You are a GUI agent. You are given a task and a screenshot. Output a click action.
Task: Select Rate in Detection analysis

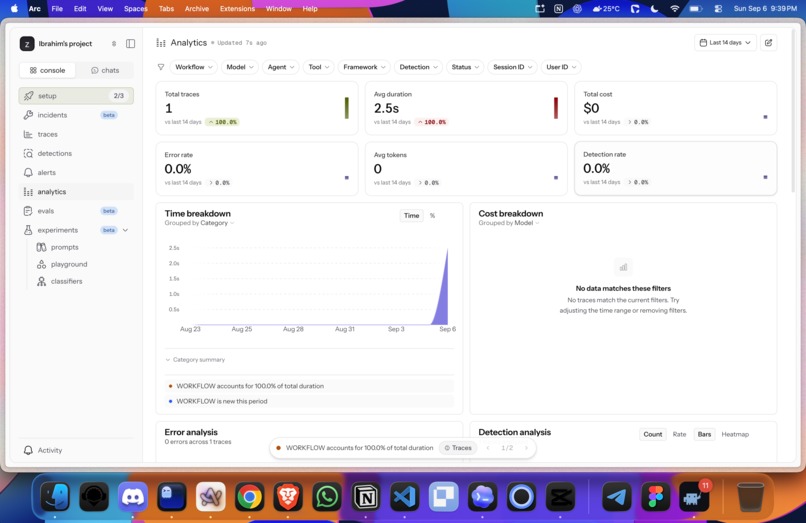680,435
